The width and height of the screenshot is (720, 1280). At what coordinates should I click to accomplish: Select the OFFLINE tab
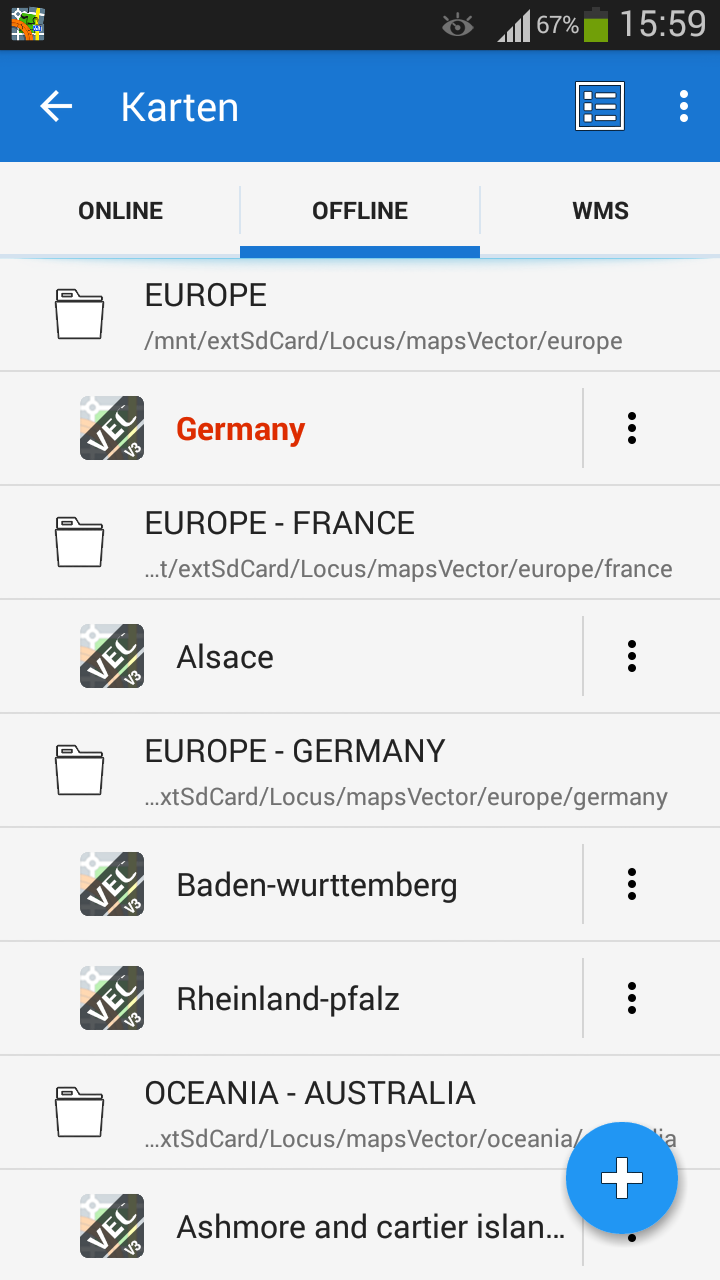tap(360, 211)
